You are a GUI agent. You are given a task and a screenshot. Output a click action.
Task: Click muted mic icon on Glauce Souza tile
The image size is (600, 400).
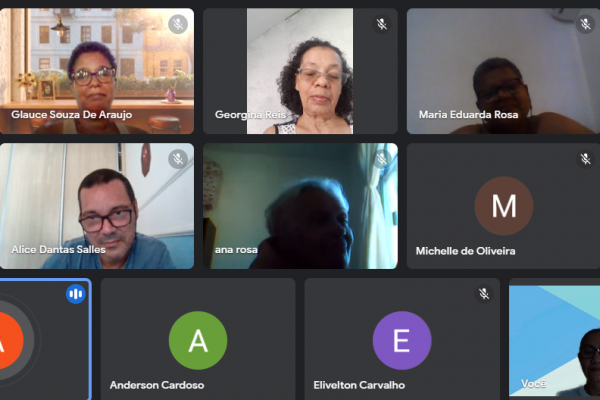click(x=178, y=24)
